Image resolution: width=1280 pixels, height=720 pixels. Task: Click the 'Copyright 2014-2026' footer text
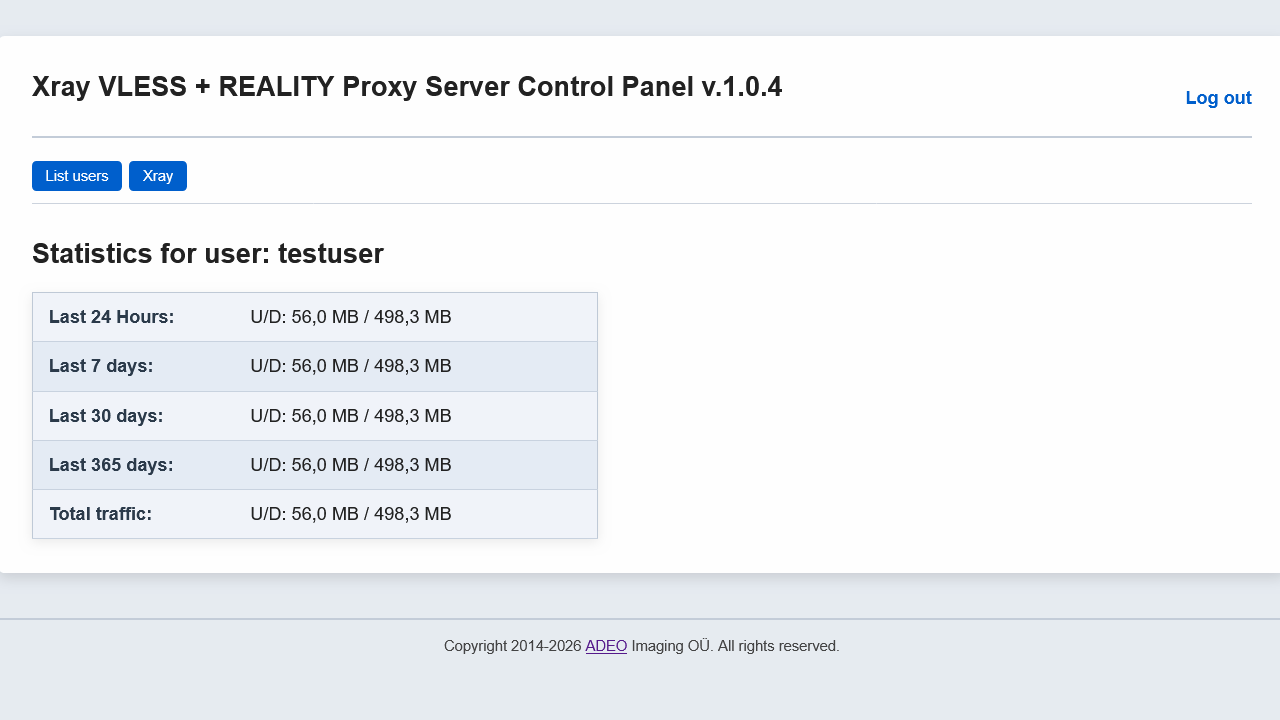[x=512, y=646]
